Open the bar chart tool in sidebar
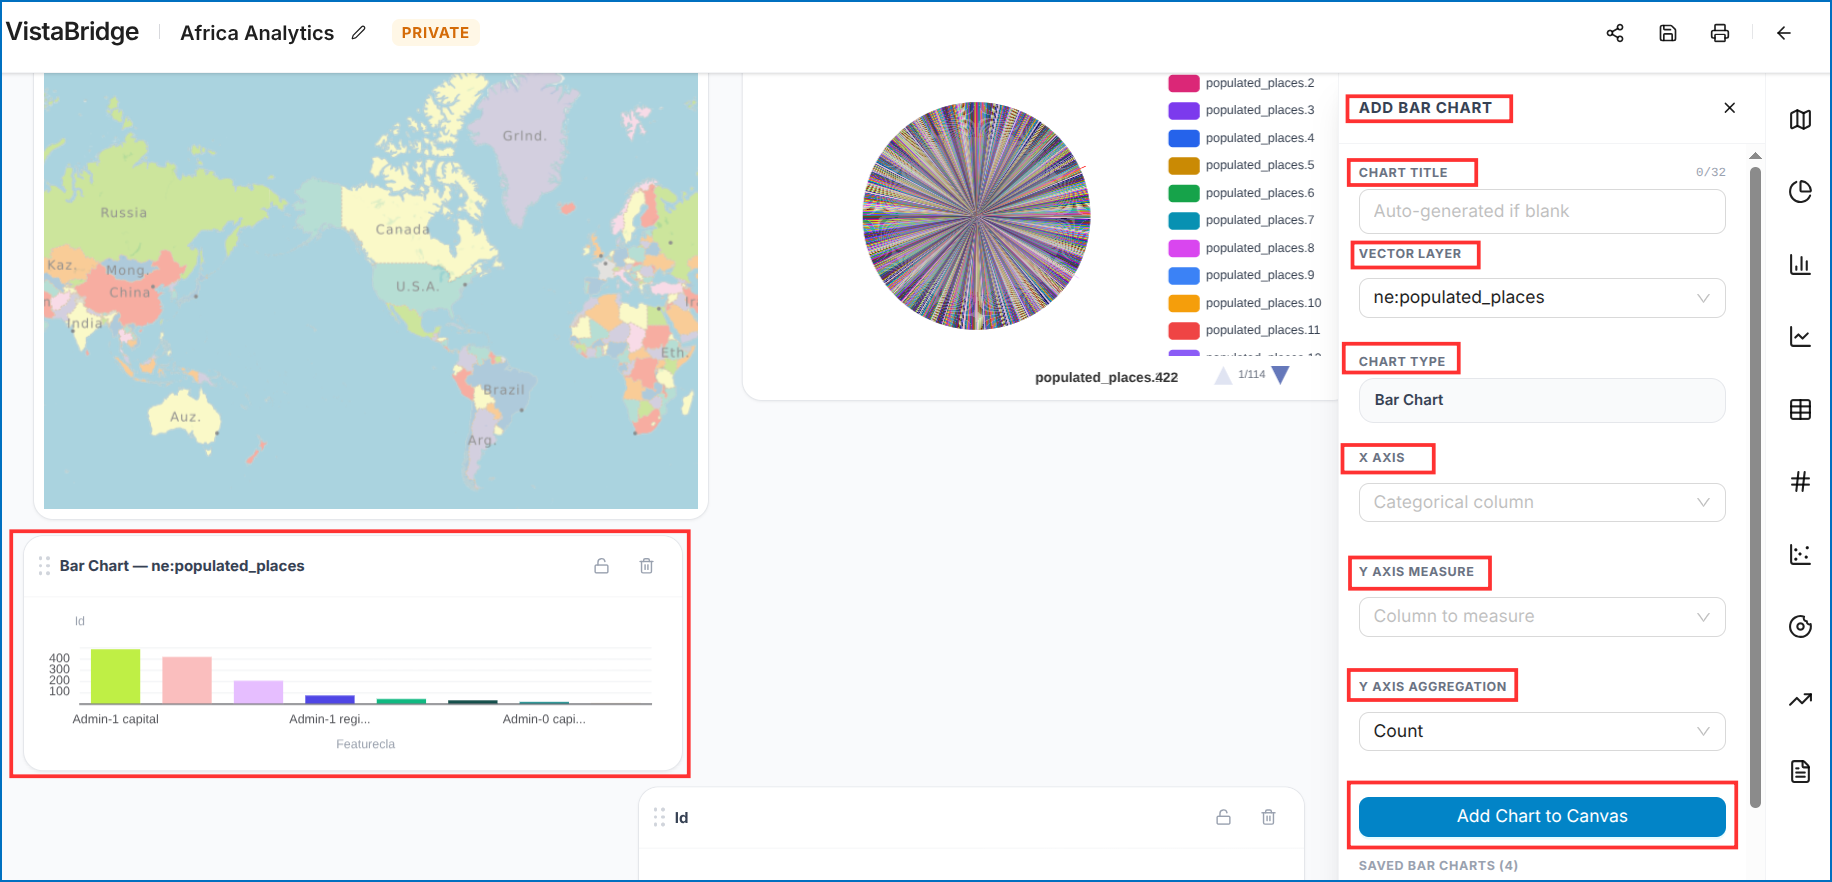 (x=1800, y=265)
